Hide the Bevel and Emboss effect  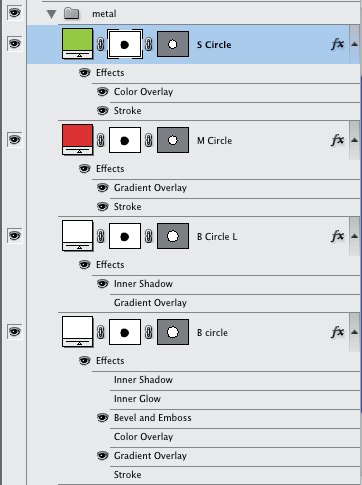(x=103, y=418)
